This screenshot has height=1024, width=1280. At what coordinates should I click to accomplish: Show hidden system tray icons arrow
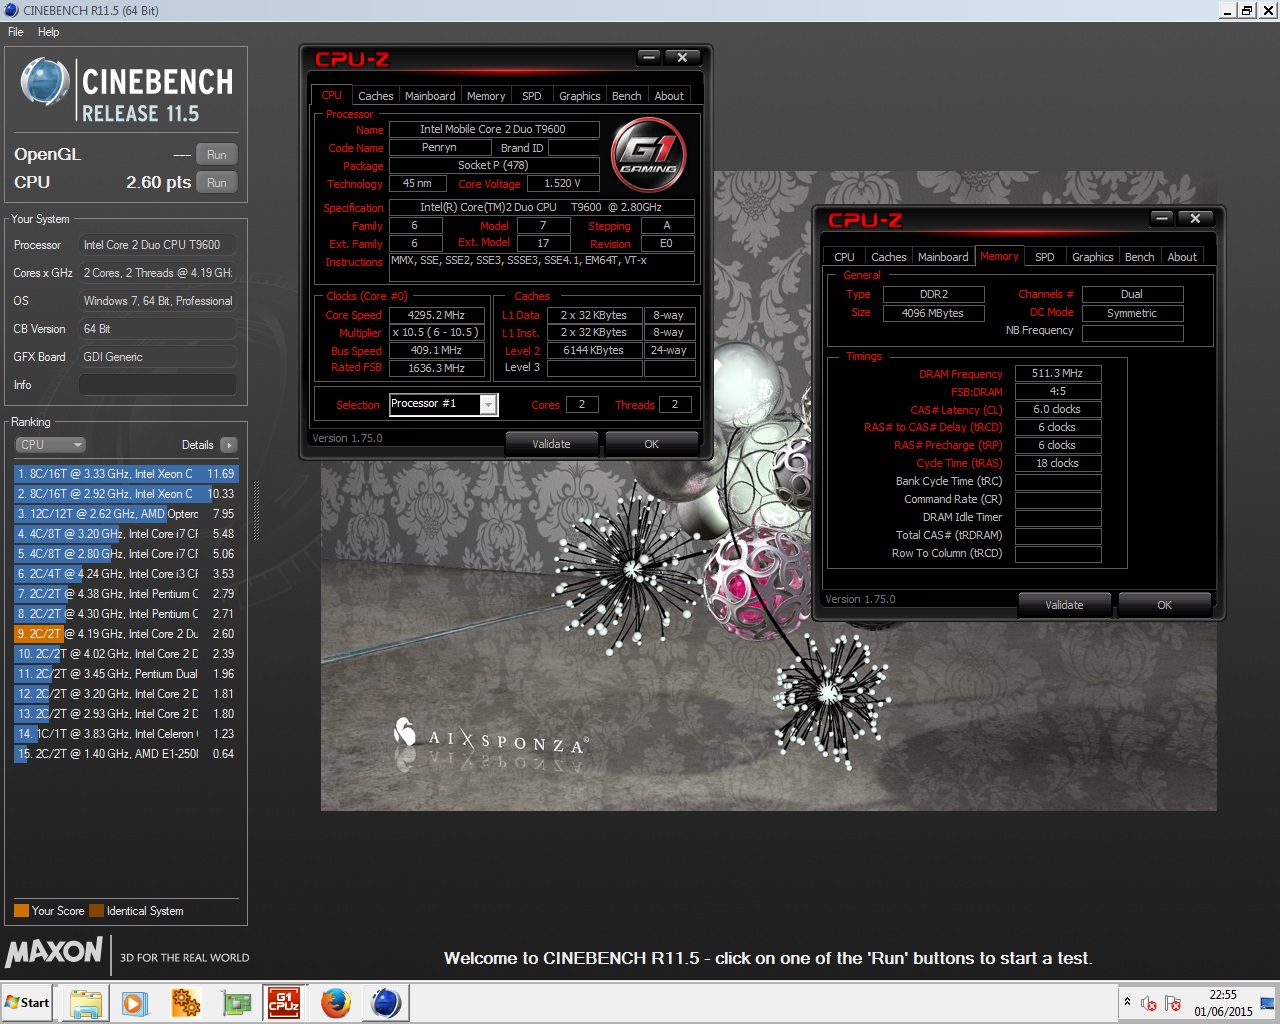1127,1002
